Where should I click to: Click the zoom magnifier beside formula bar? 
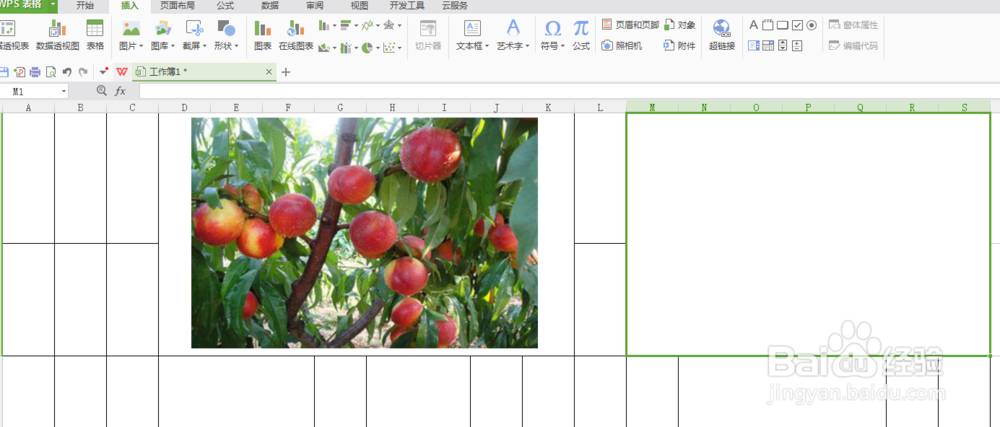[101, 91]
